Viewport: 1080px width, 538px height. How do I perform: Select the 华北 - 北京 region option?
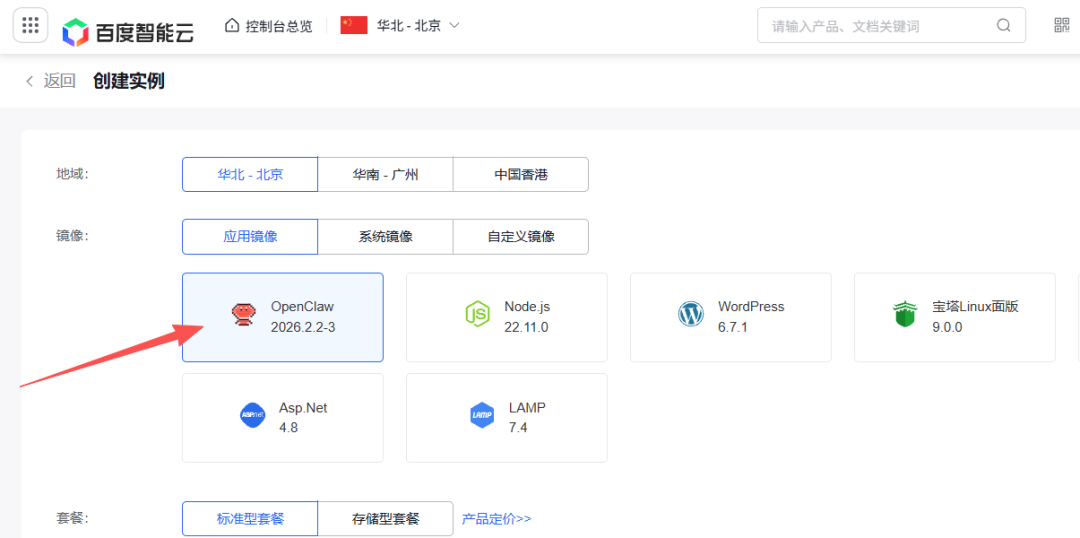(250, 174)
